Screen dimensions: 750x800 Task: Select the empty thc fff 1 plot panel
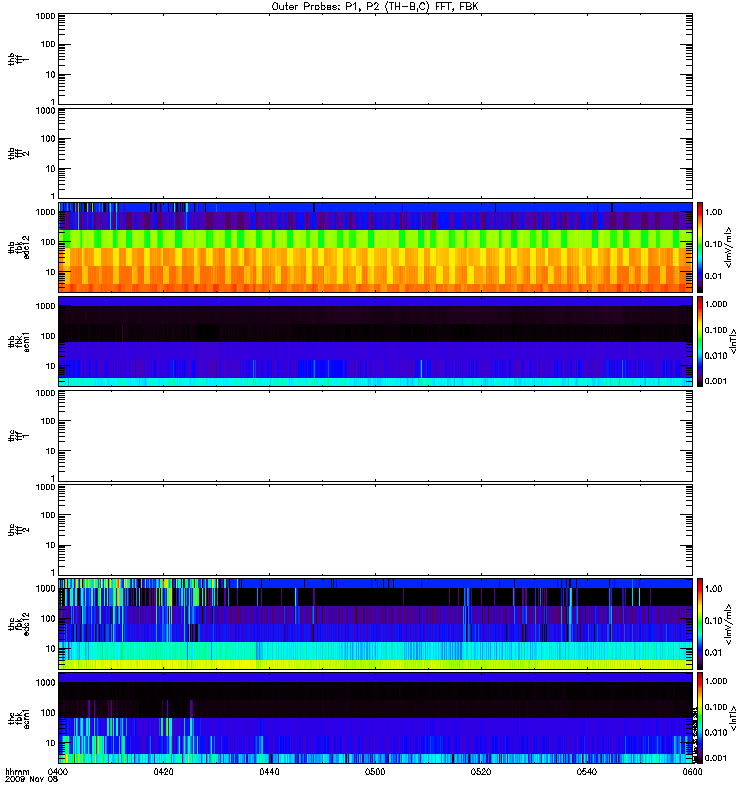376,436
